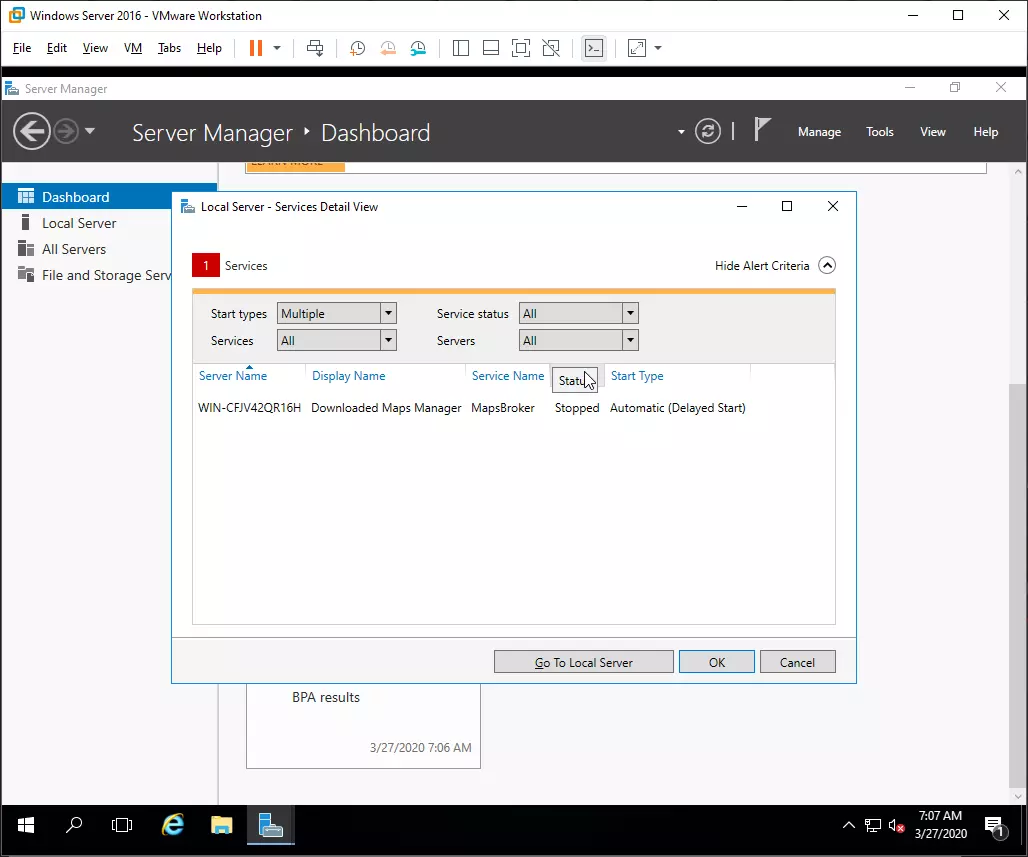Screen dimensions: 1028x857
Task: Open the Service status dropdown
Action: 578,313
